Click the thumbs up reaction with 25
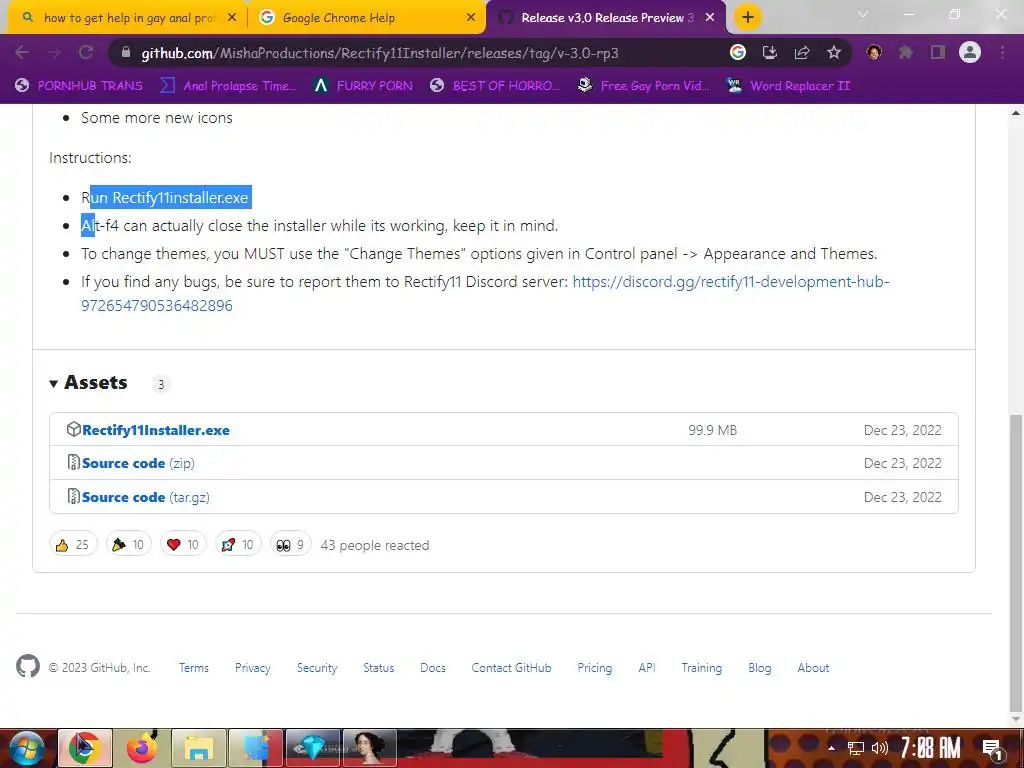Viewport: 1024px width, 768px height. tap(73, 545)
